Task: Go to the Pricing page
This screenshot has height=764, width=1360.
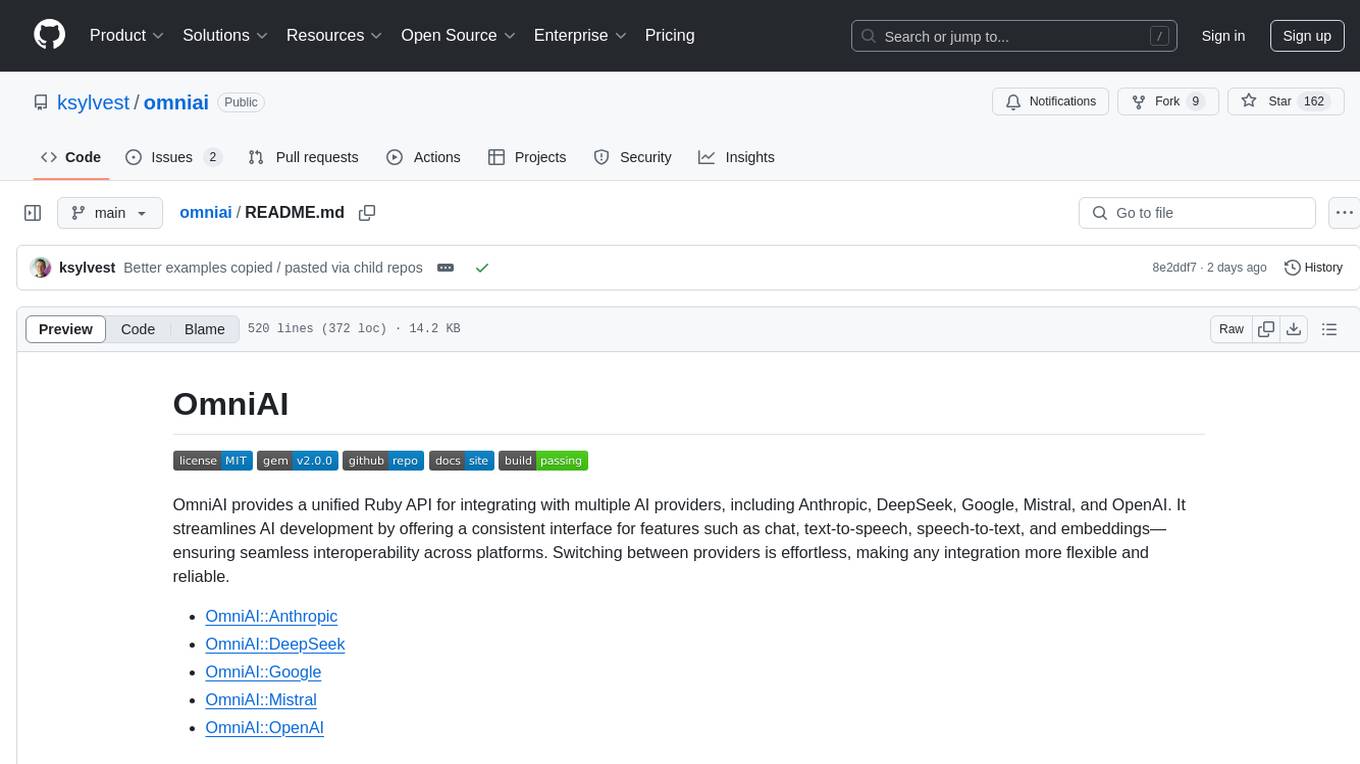Action: click(x=670, y=35)
